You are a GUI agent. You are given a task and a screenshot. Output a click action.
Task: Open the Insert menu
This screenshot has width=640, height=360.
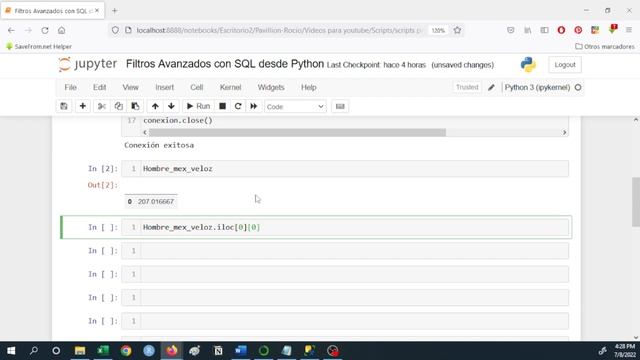[164, 87]
